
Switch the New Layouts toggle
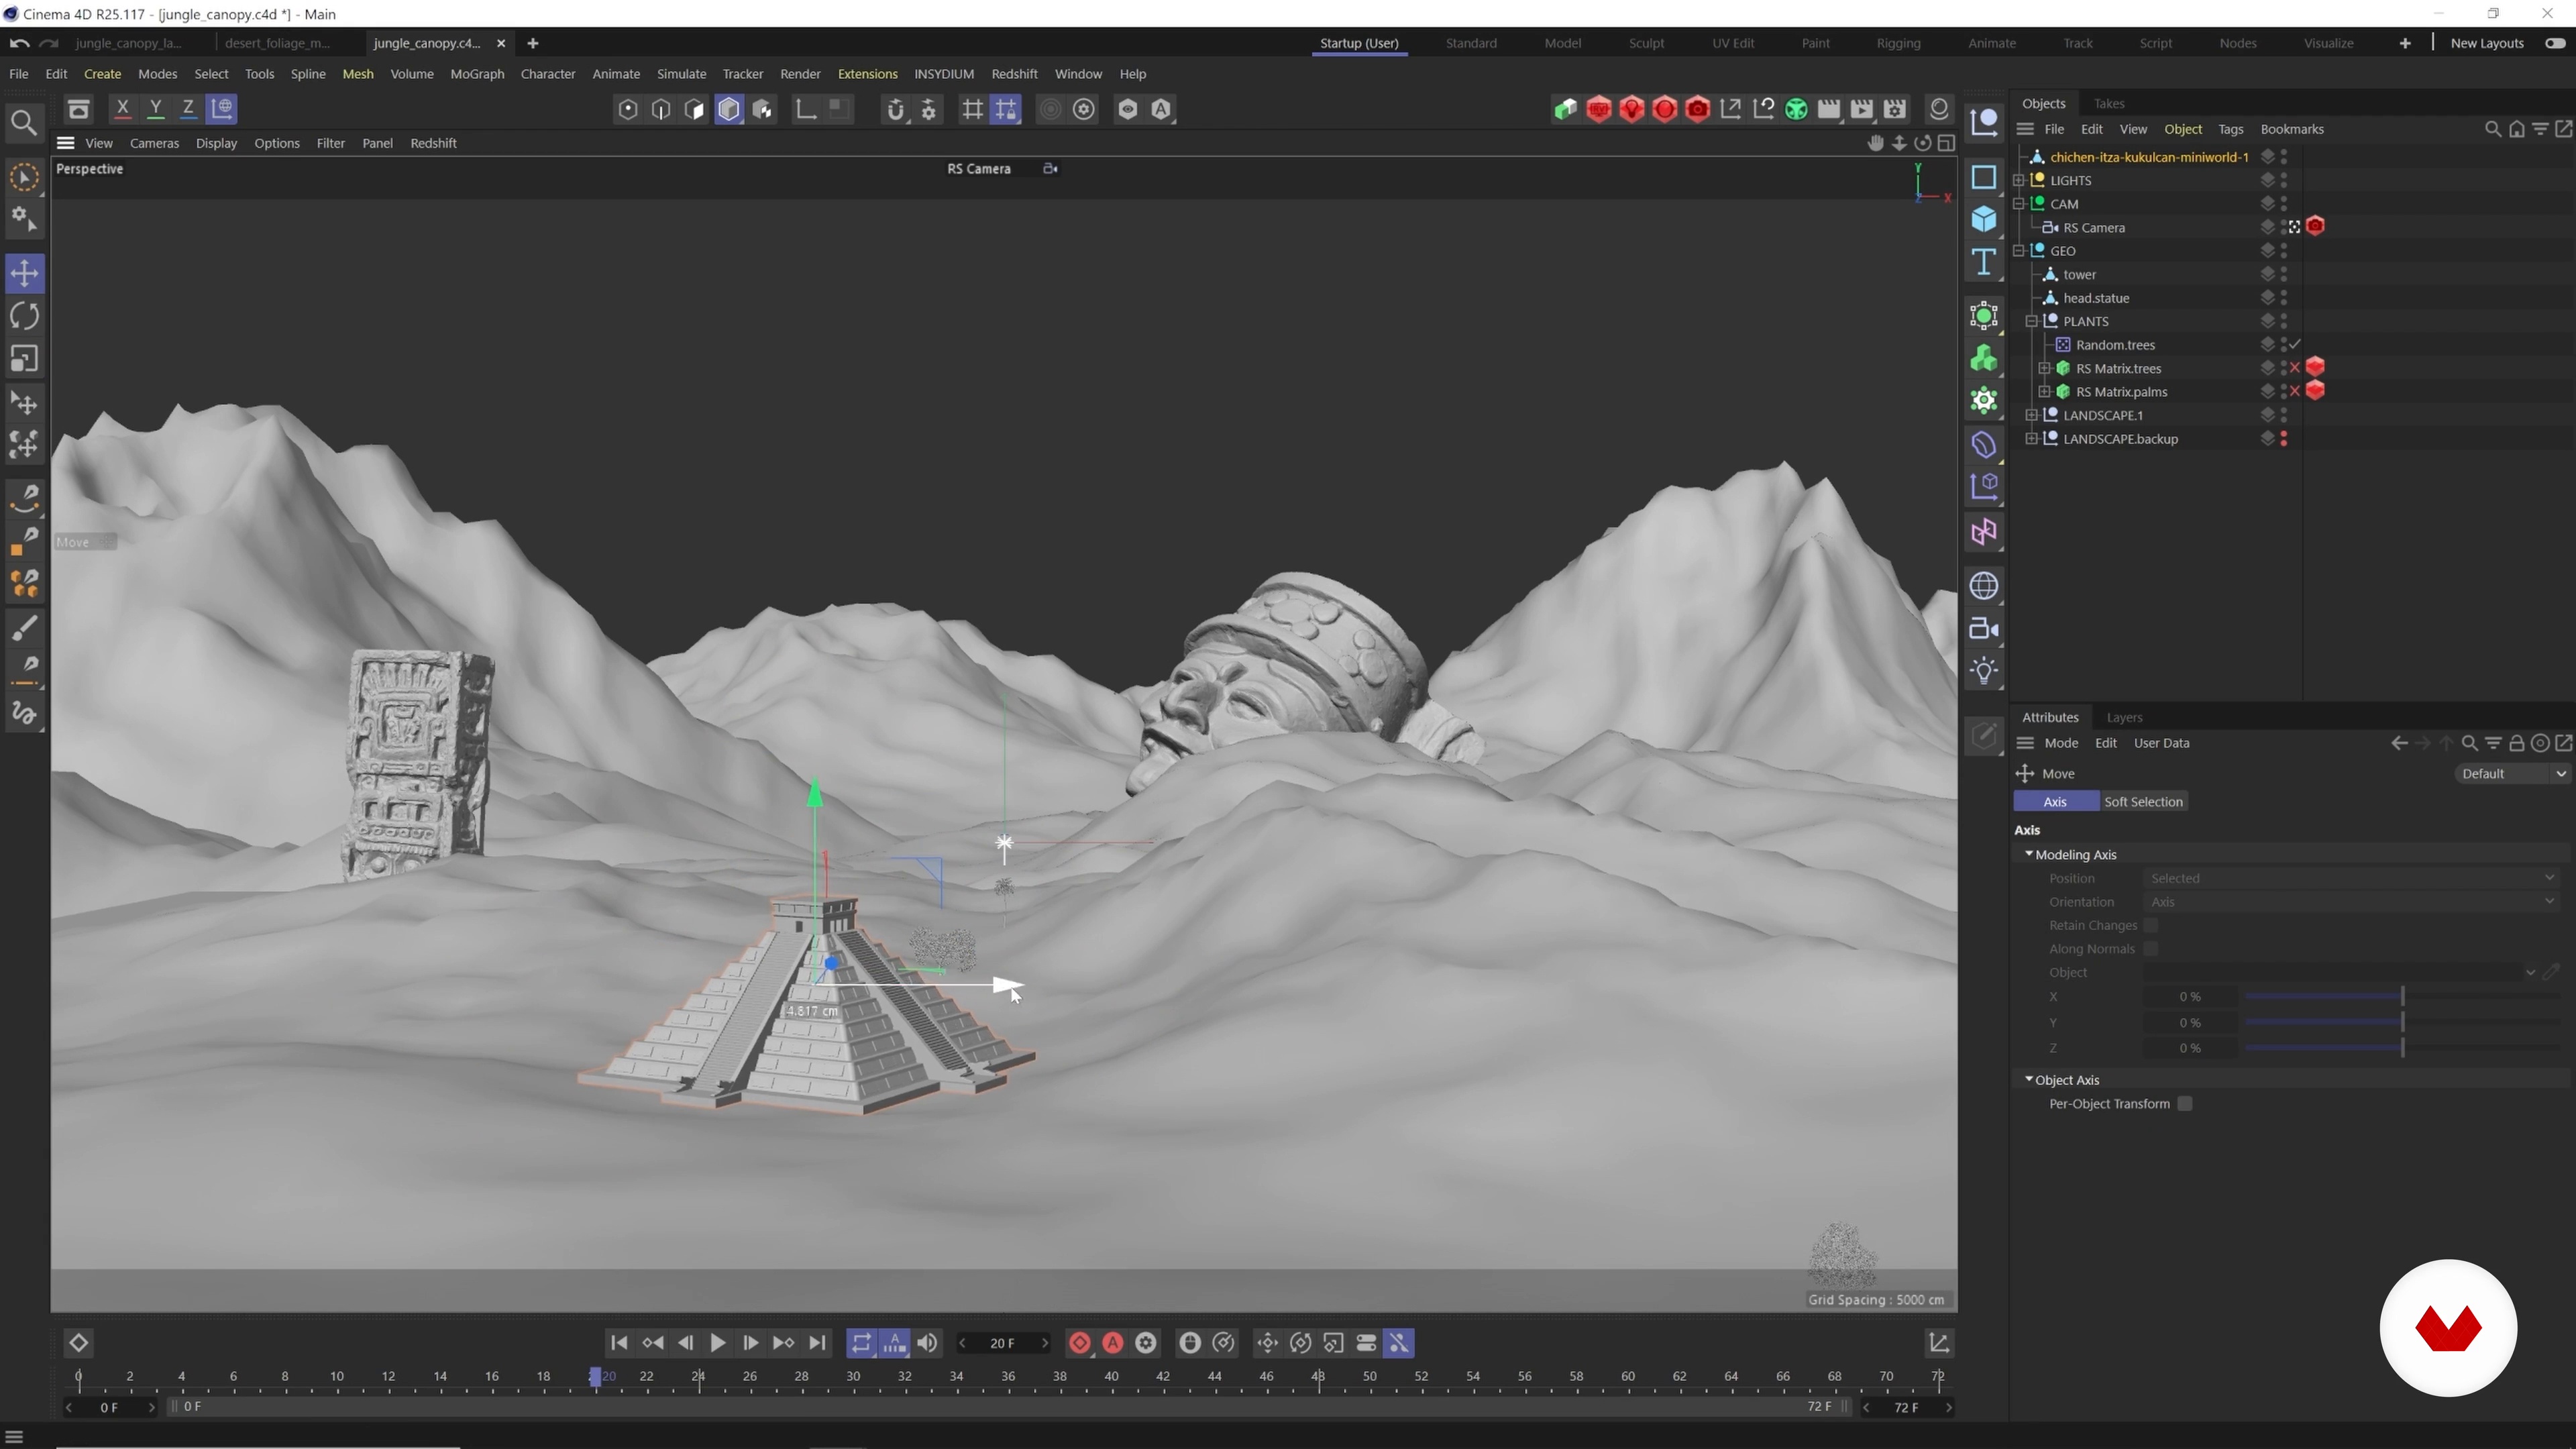coord(2555,43)
